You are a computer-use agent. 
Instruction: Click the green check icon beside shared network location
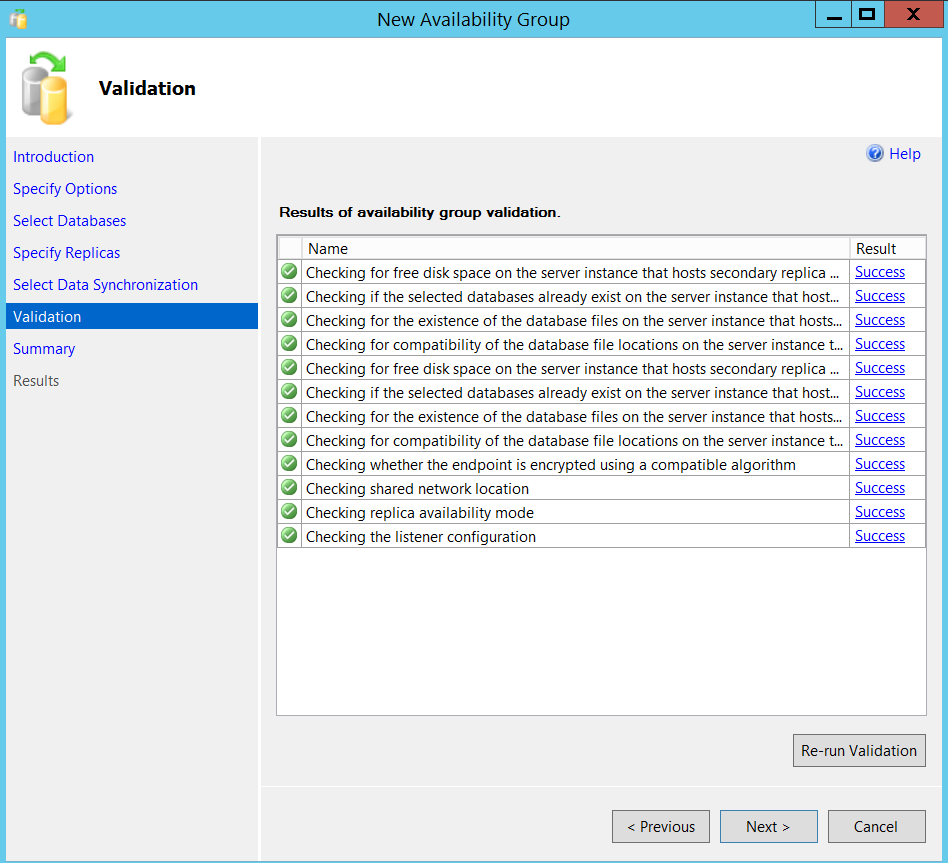click(x=289, y=488)
